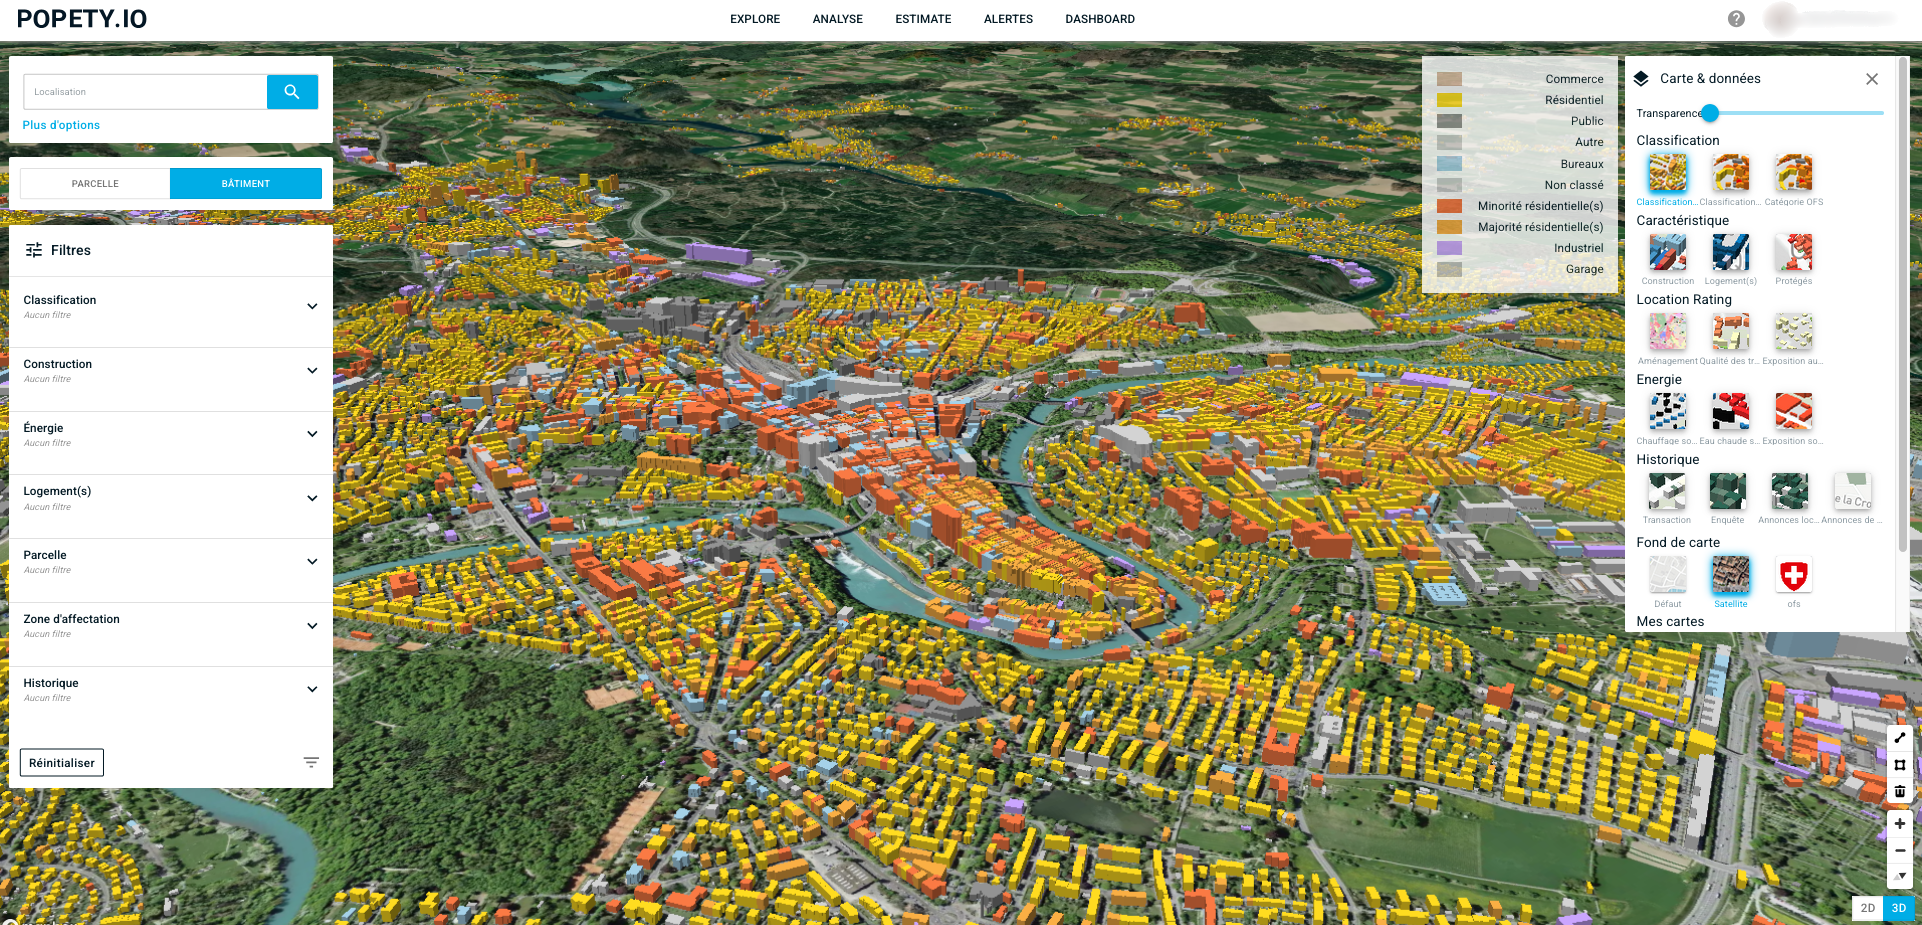Go to the DASHBOARD page
Viewport: 1922px width, 925px height.
coord(1099,19)
